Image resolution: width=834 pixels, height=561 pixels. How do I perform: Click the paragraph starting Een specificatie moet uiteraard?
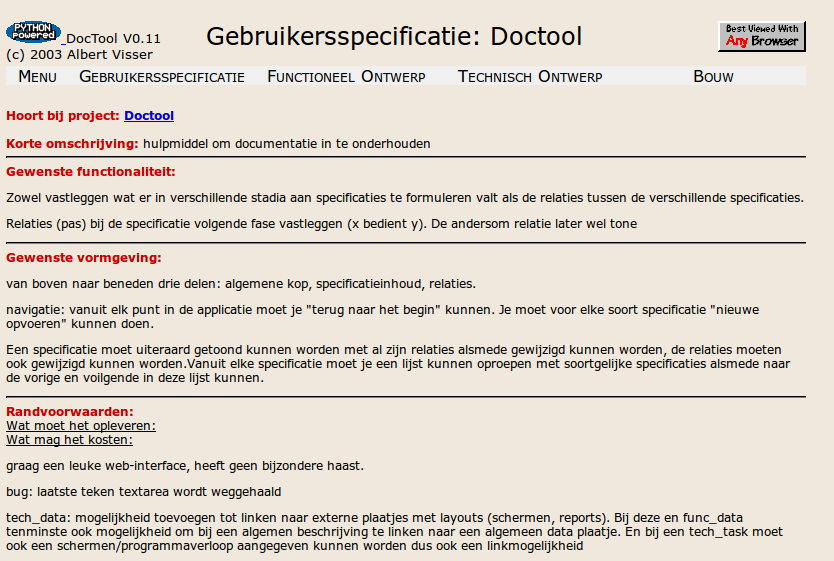(398, 364)
